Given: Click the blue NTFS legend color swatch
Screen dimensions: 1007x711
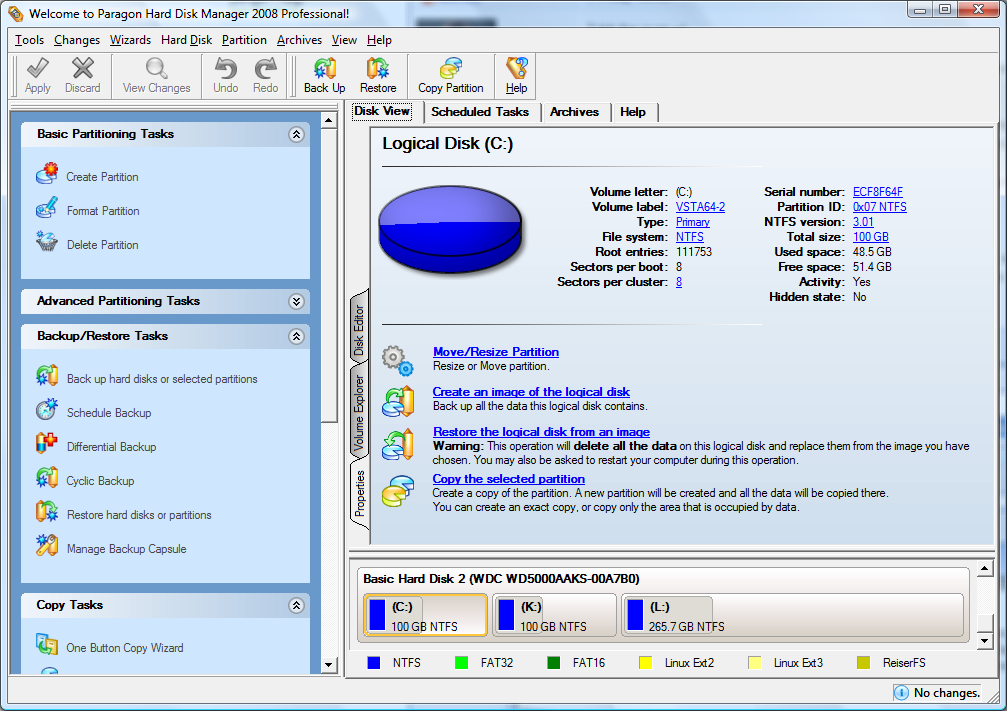Looking at the screenshot, I should (x=374, y=662).
